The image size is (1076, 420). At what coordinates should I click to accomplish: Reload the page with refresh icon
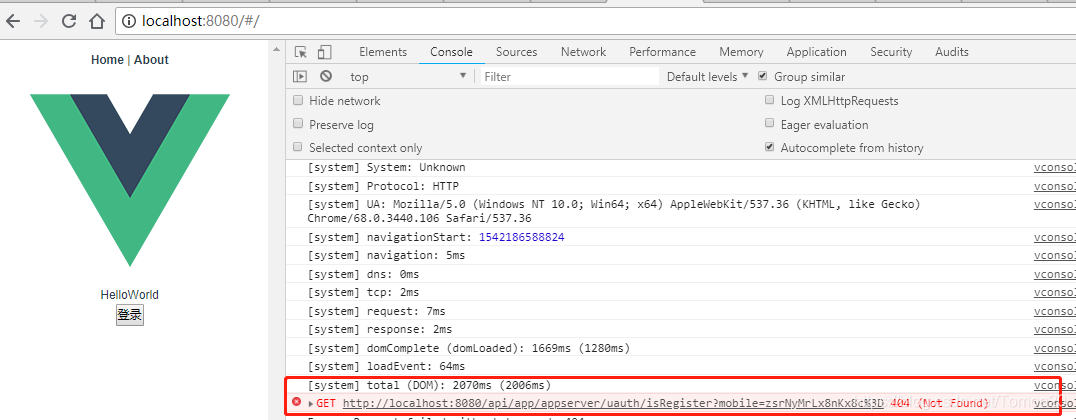tap(69, 21)
